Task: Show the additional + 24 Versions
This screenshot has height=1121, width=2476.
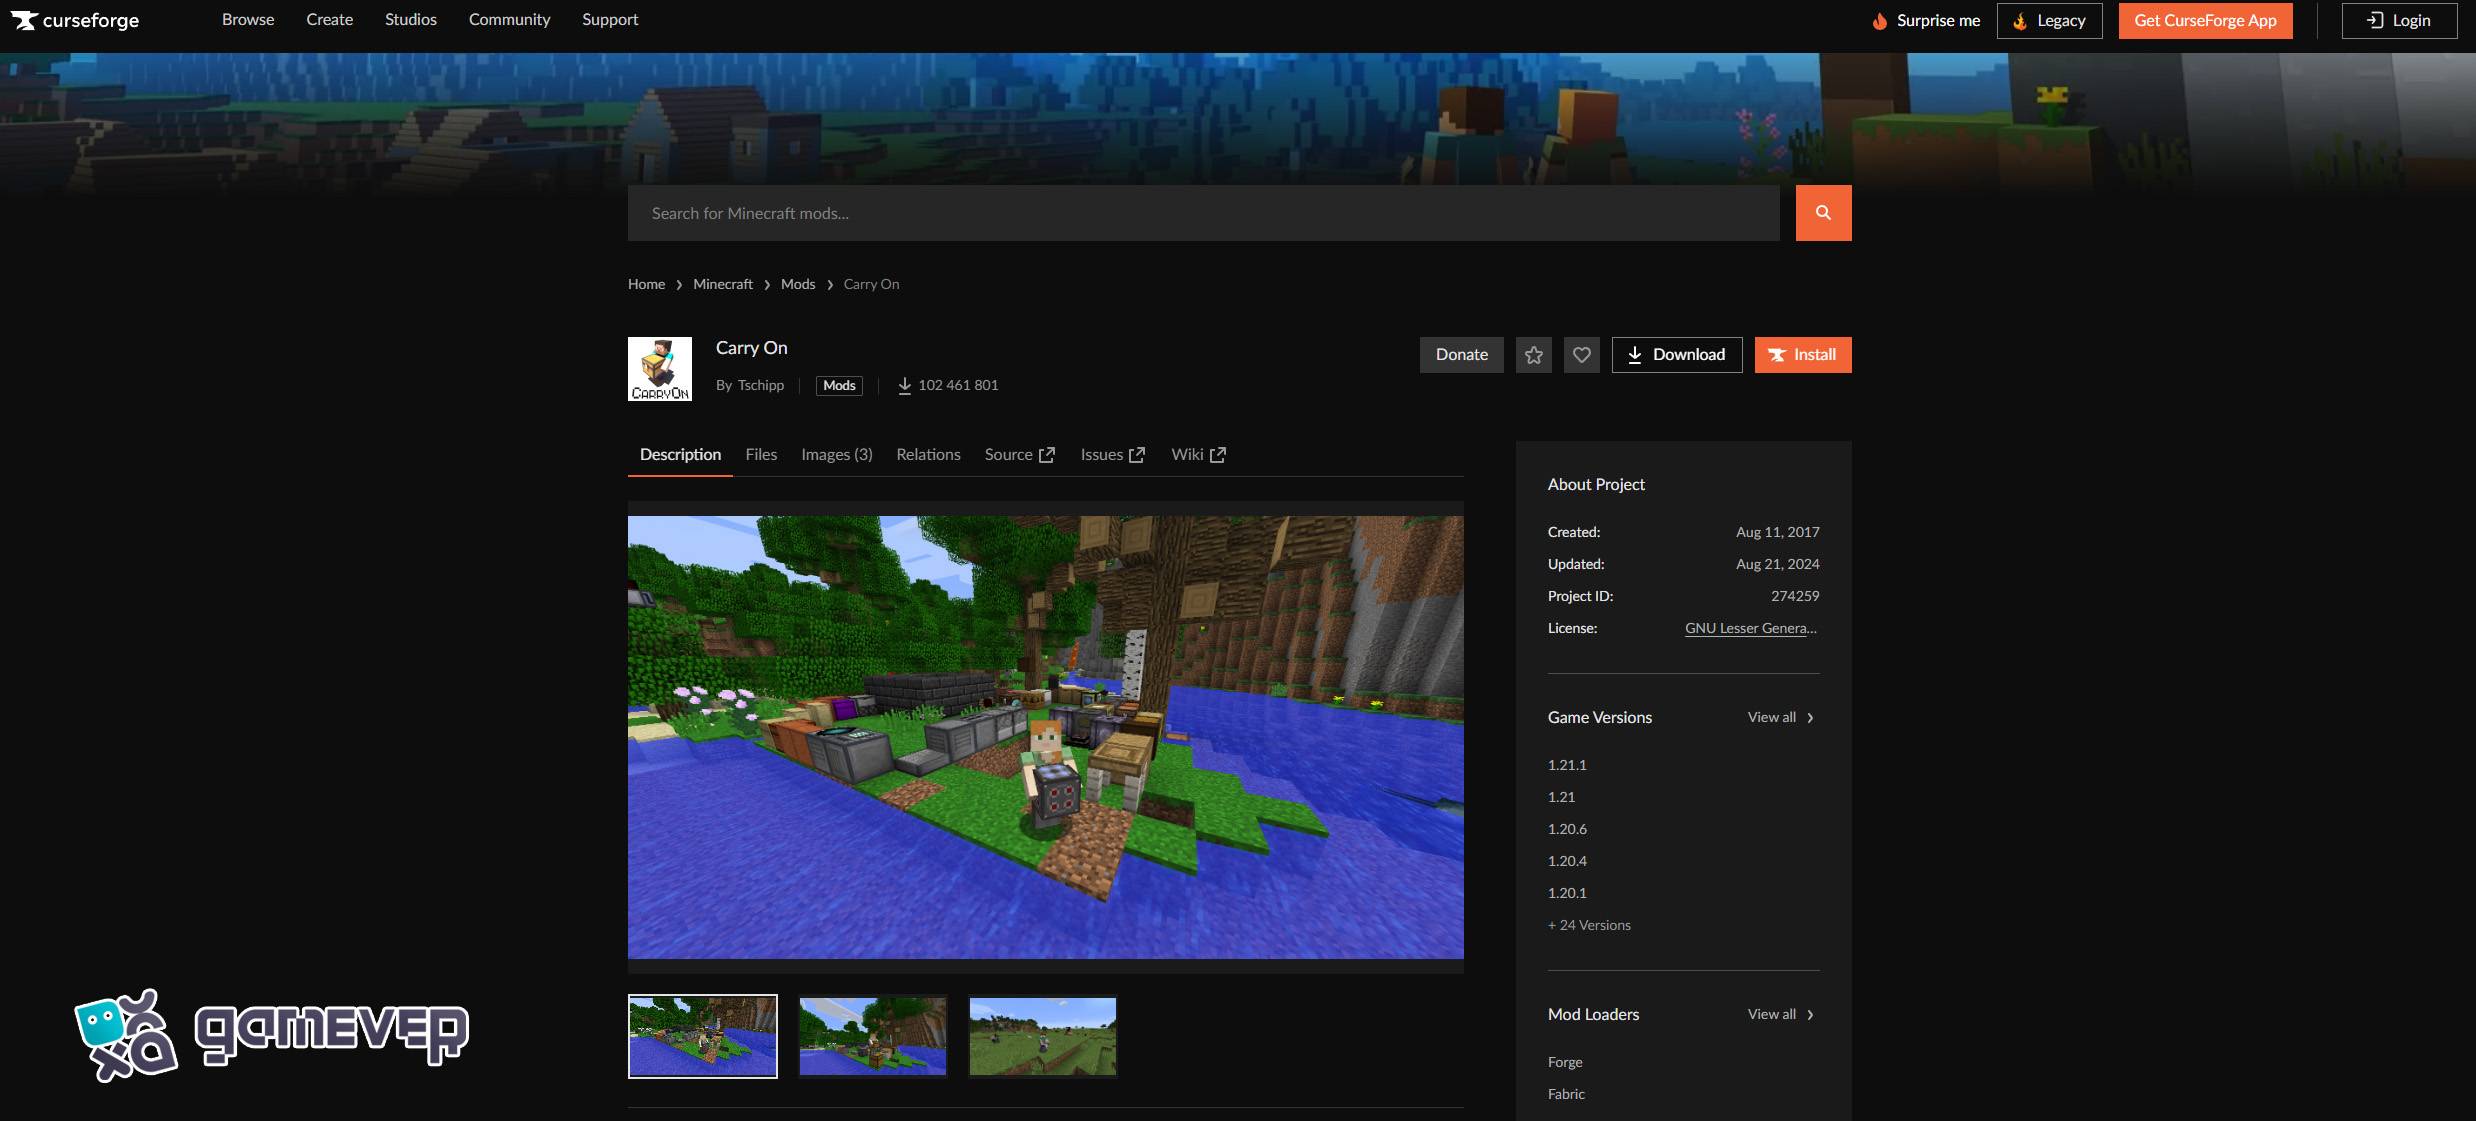Action: pyautogui.click(x=1589, y=925)
